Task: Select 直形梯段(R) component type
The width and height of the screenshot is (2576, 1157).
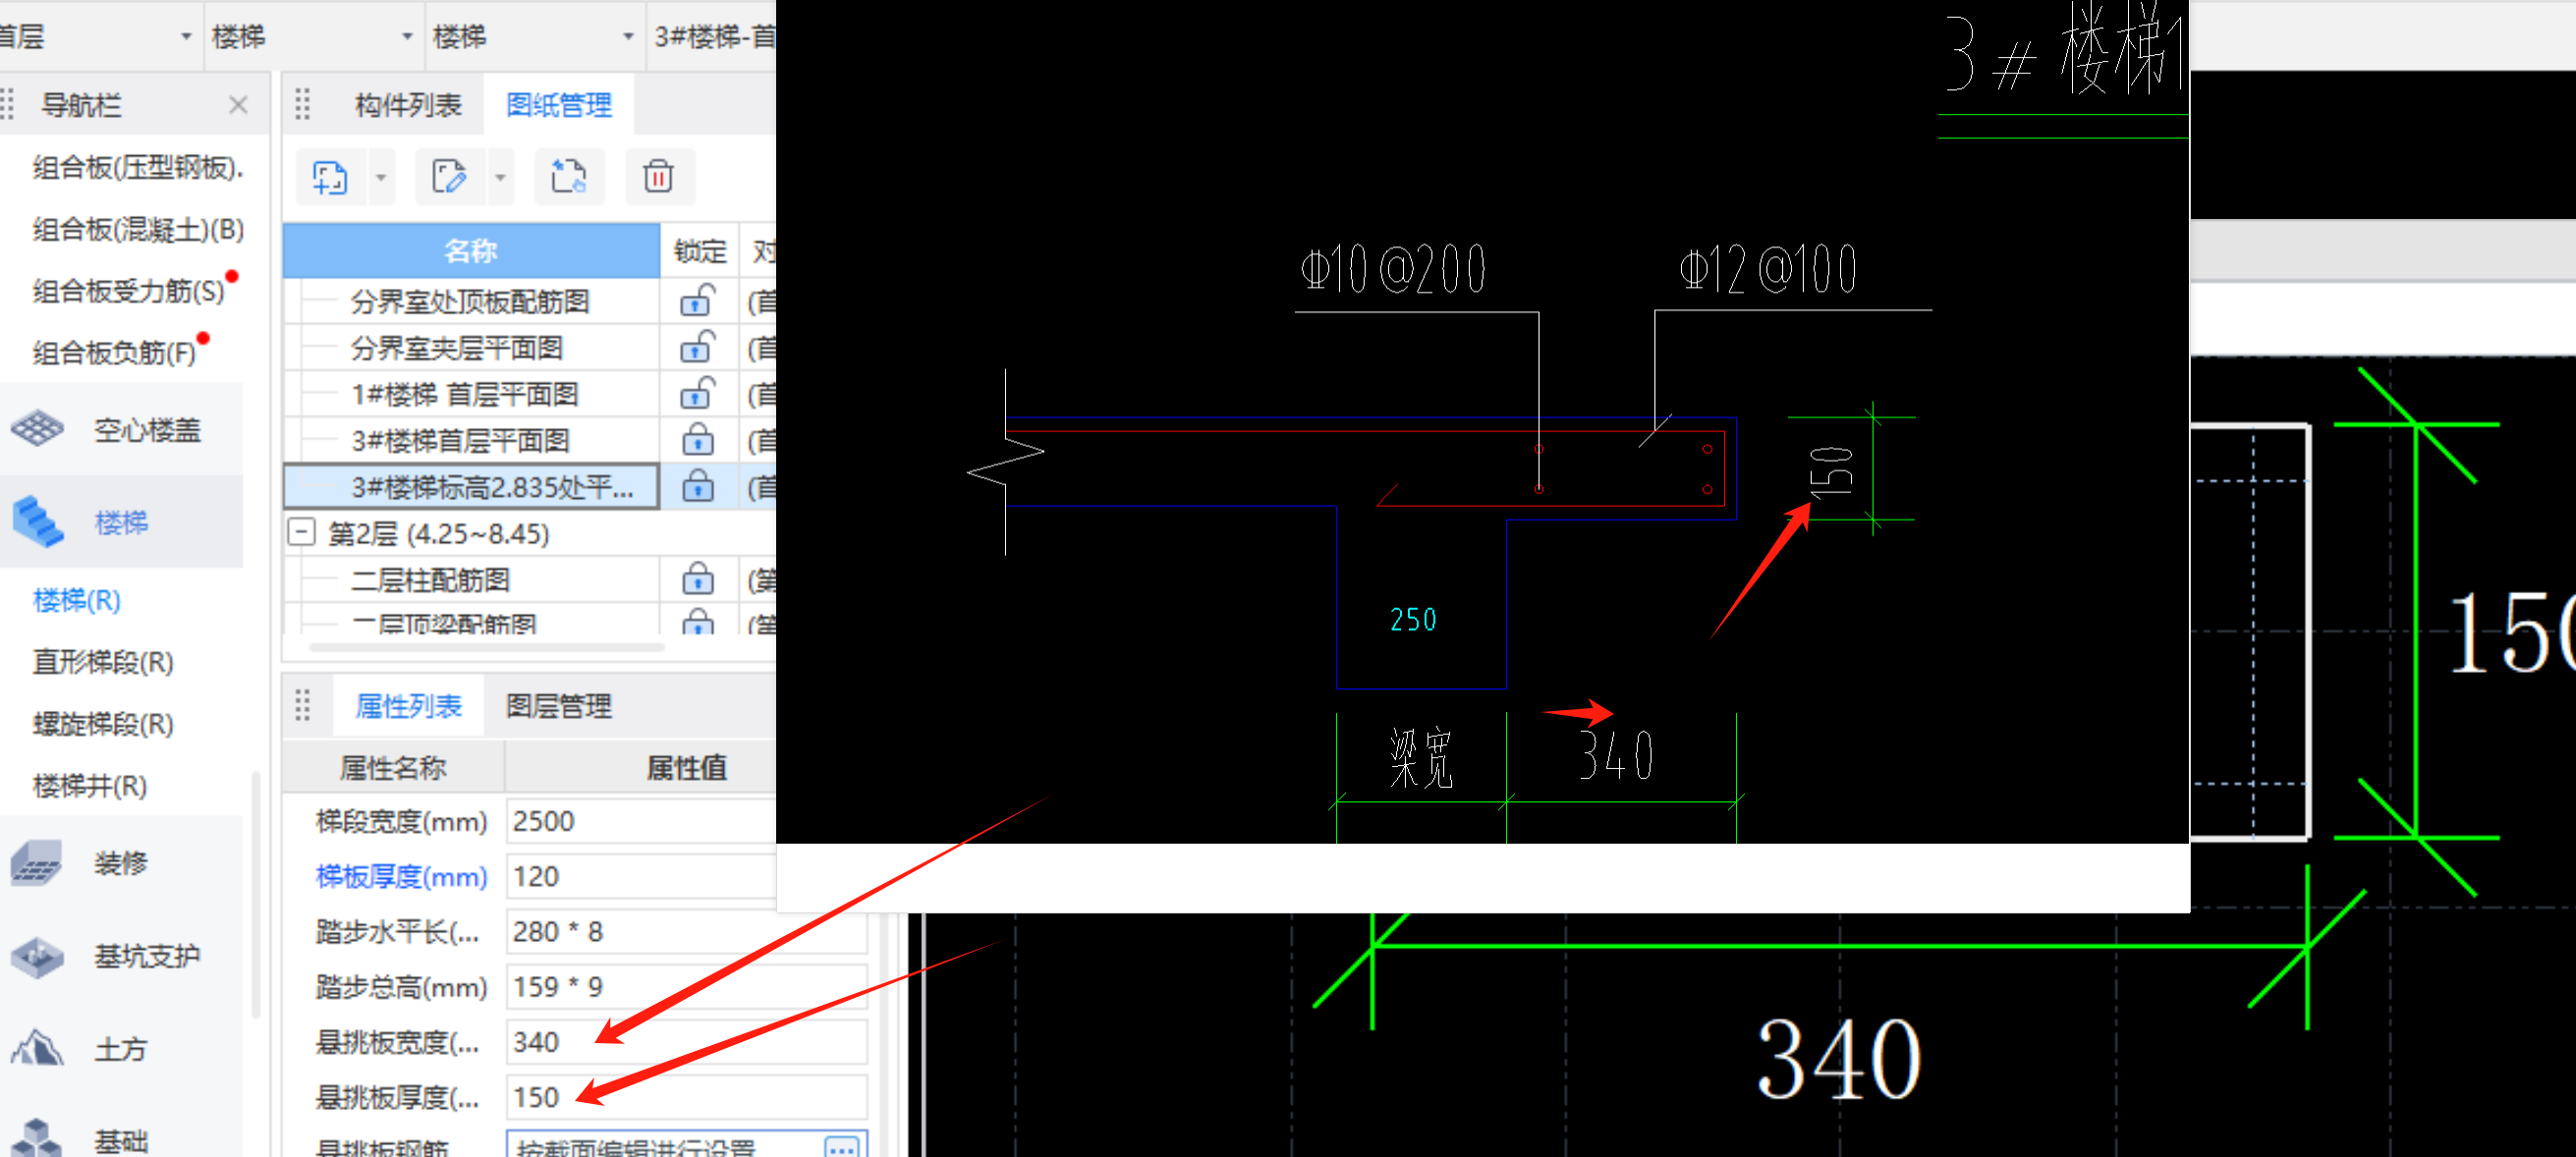Action: point(103,662)
